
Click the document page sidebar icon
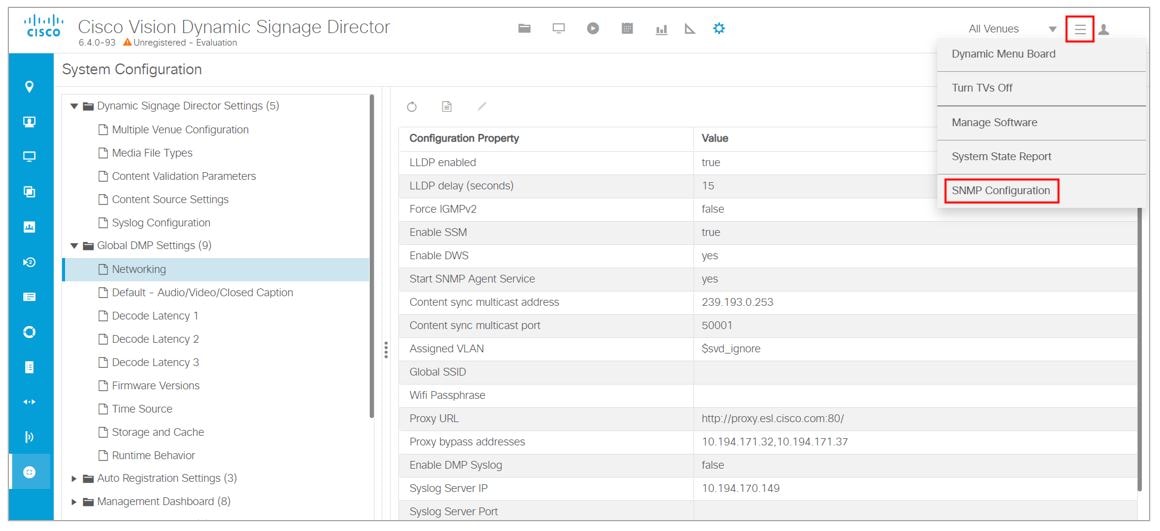pyautogui.click(x=30, y=367)
